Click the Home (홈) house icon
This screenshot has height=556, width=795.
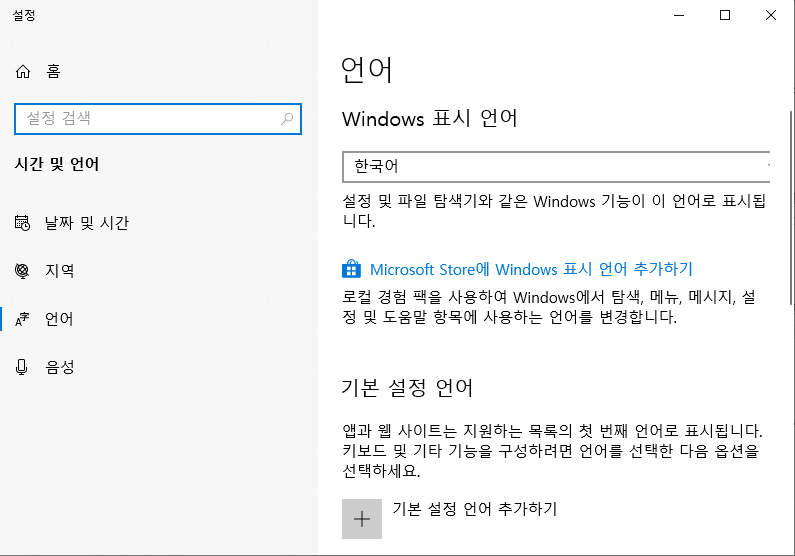(x=23, y=71)
